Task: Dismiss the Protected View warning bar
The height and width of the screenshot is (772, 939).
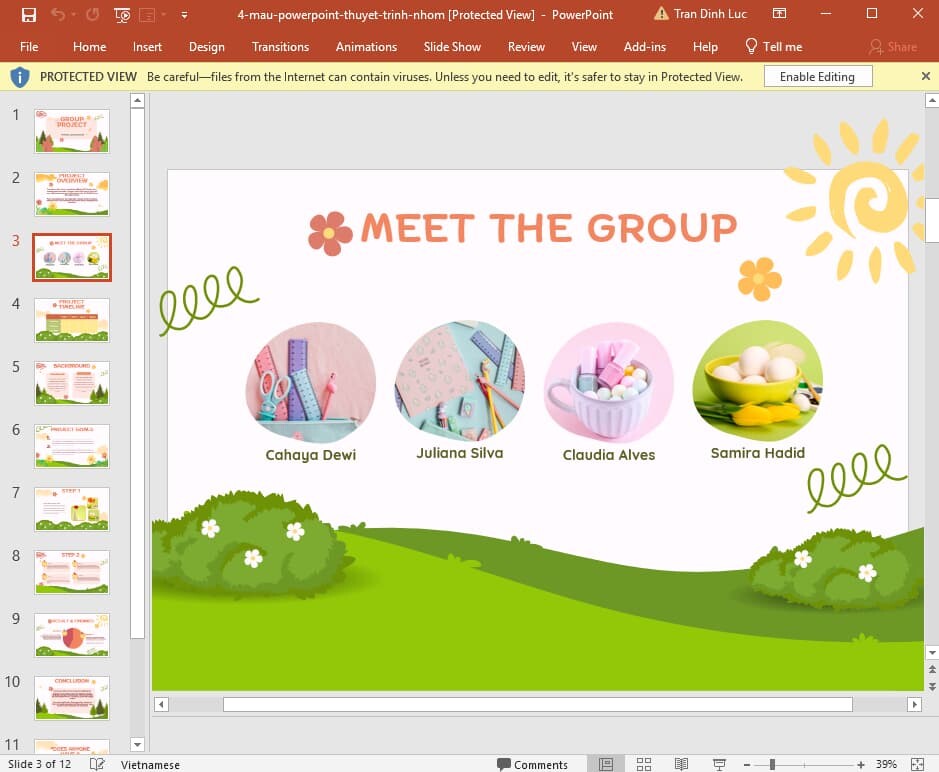Action: (x=926, y=76)
